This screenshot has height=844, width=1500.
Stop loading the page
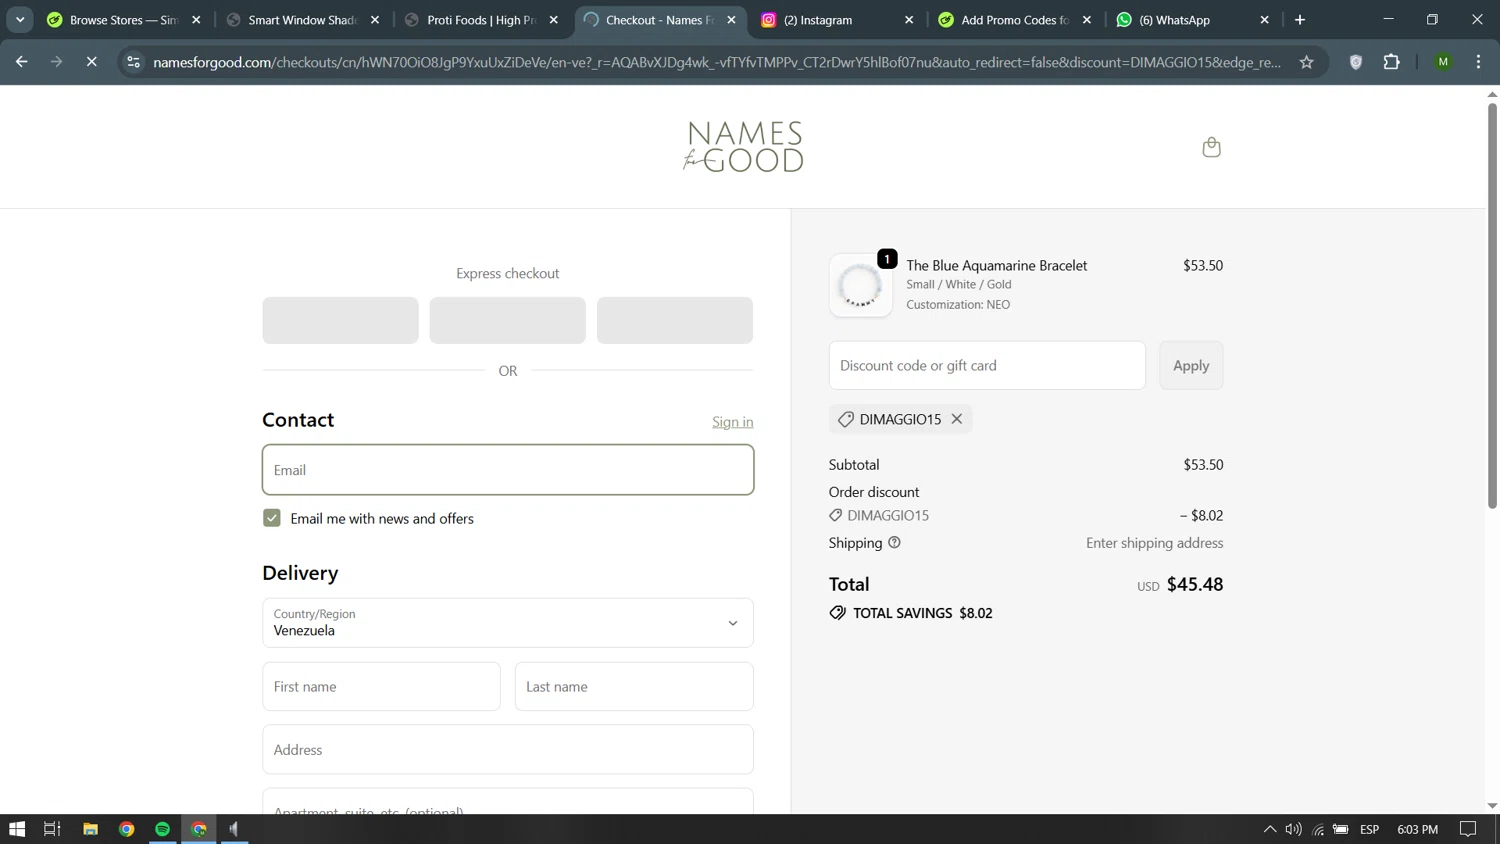point(91,62)
